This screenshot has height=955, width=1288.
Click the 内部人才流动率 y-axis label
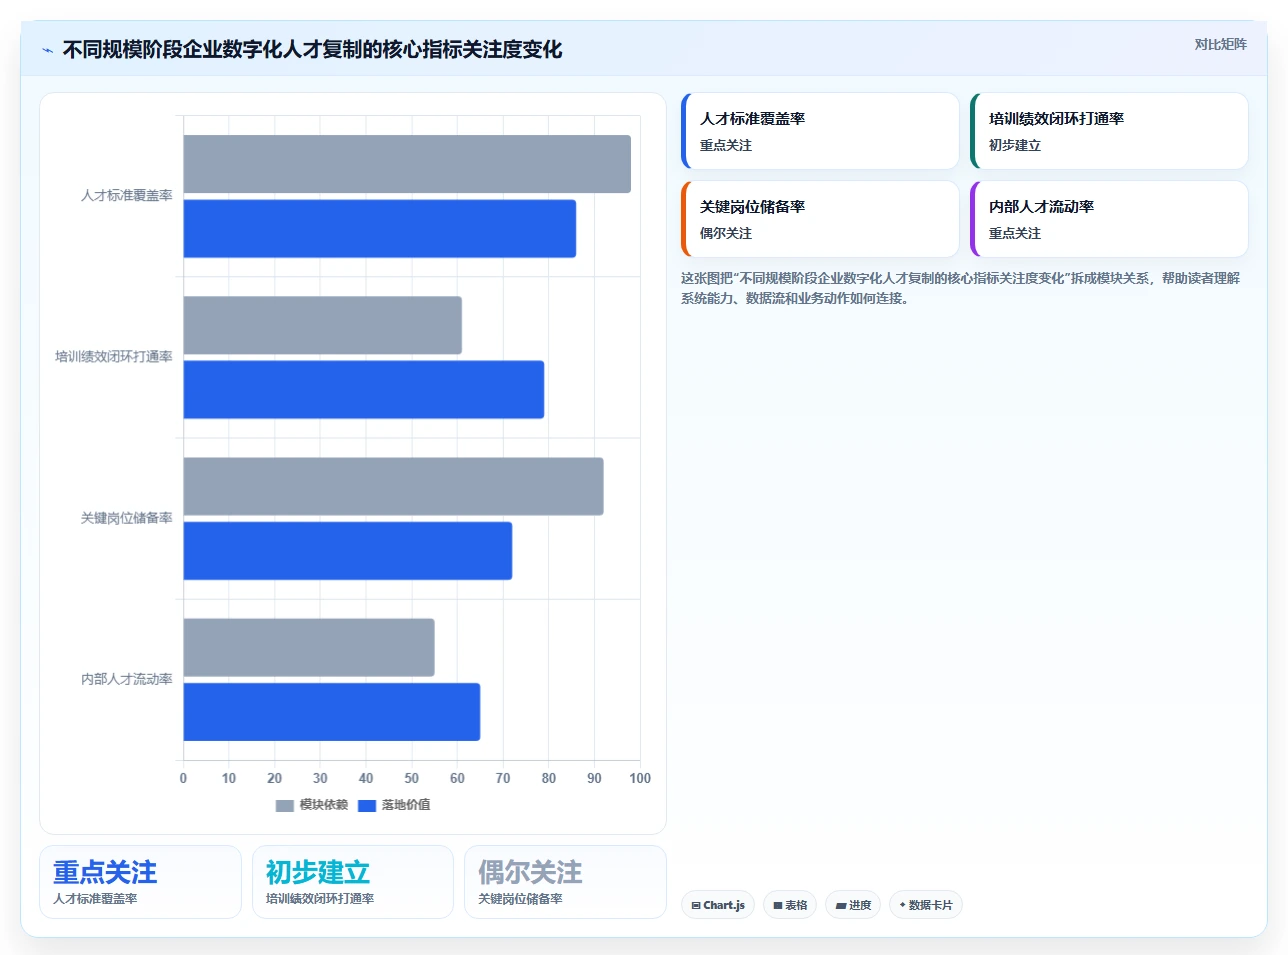click(127, 679)
